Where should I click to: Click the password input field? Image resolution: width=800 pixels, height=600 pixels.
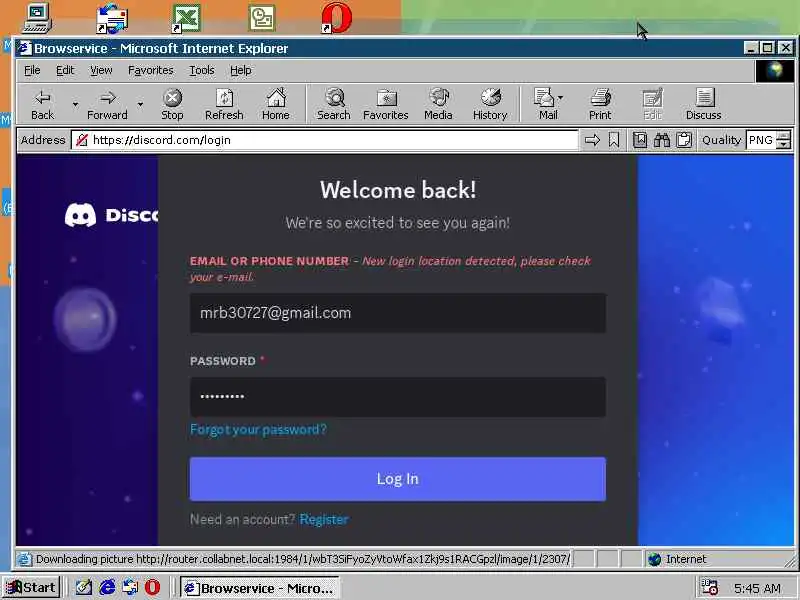pos(398,397)
